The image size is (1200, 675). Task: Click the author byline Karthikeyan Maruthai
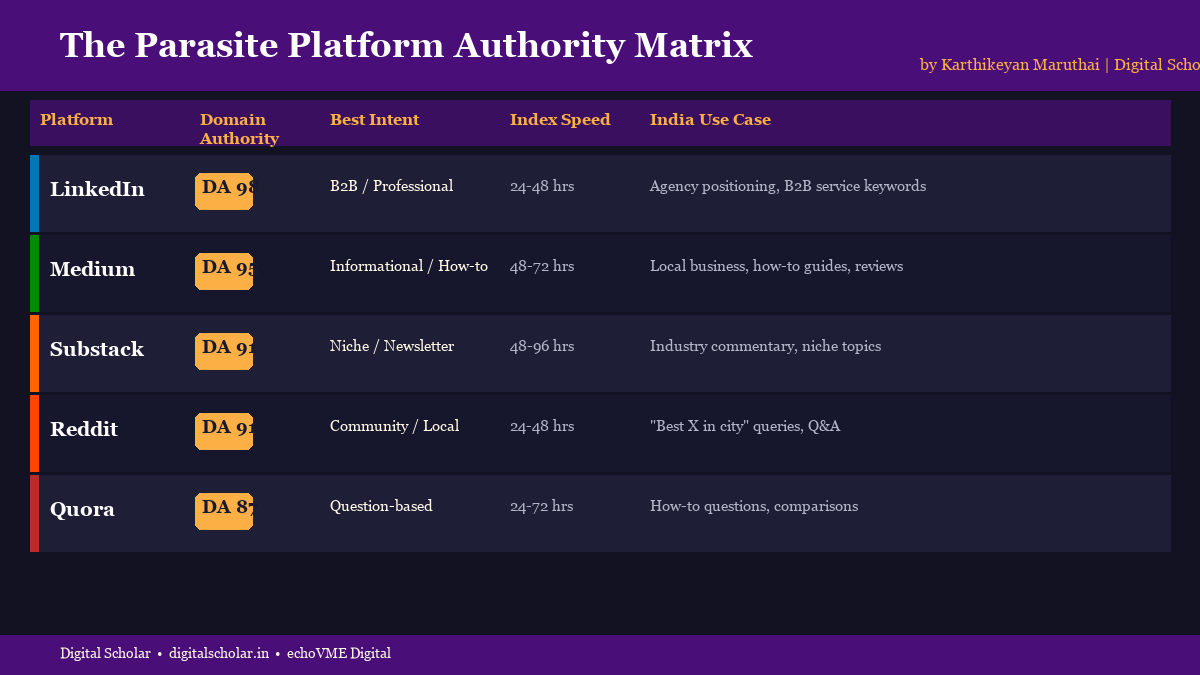[x=1020, y=65]
